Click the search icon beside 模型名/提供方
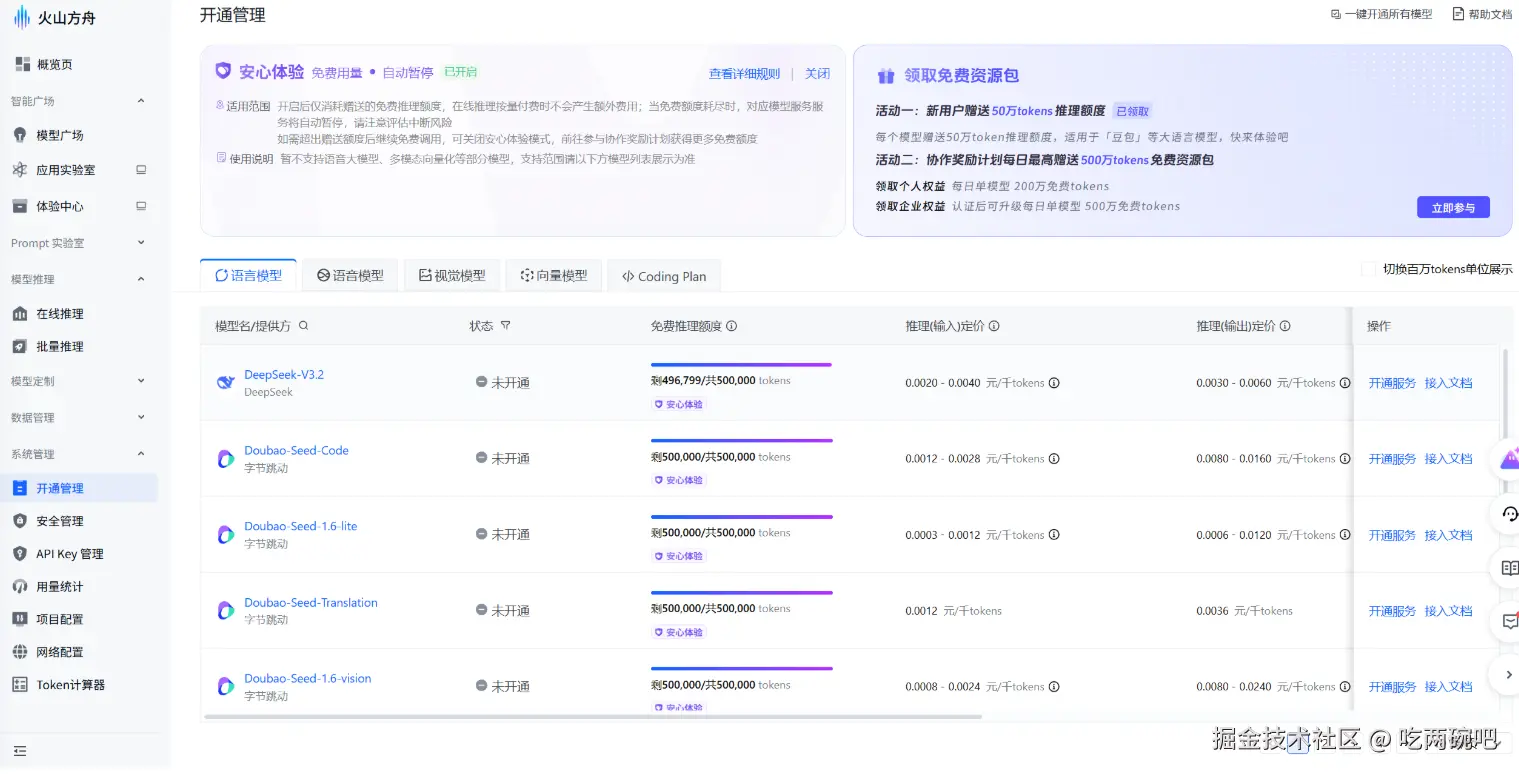 pos(304,326)
